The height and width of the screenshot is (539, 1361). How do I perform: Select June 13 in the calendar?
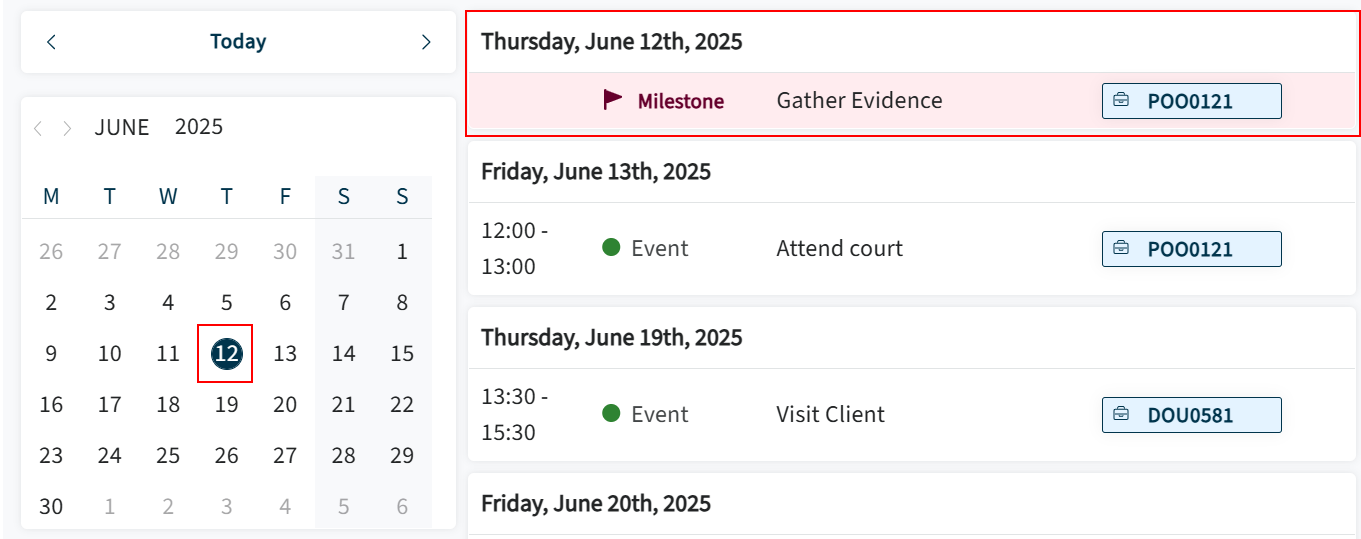(285, 353)
